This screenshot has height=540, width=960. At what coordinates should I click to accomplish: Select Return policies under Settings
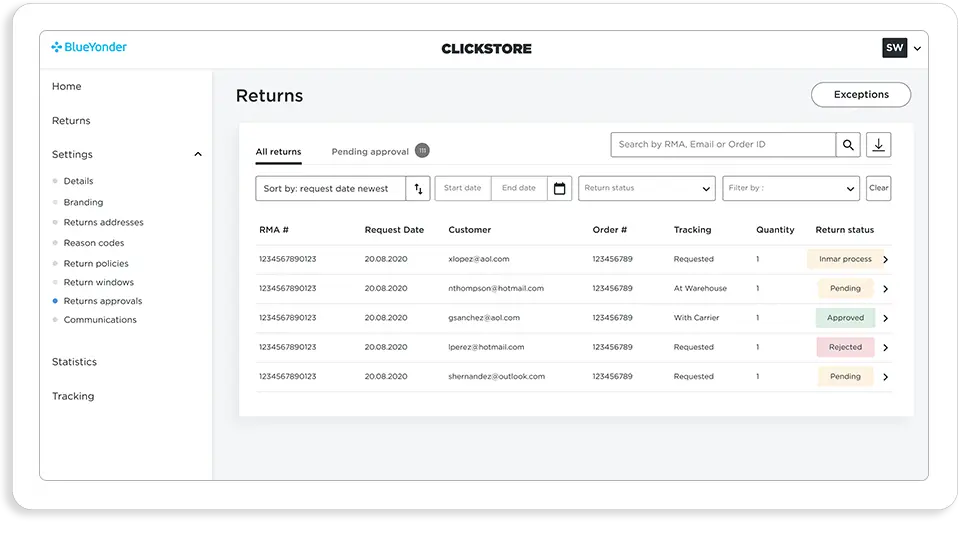point(96,263)
